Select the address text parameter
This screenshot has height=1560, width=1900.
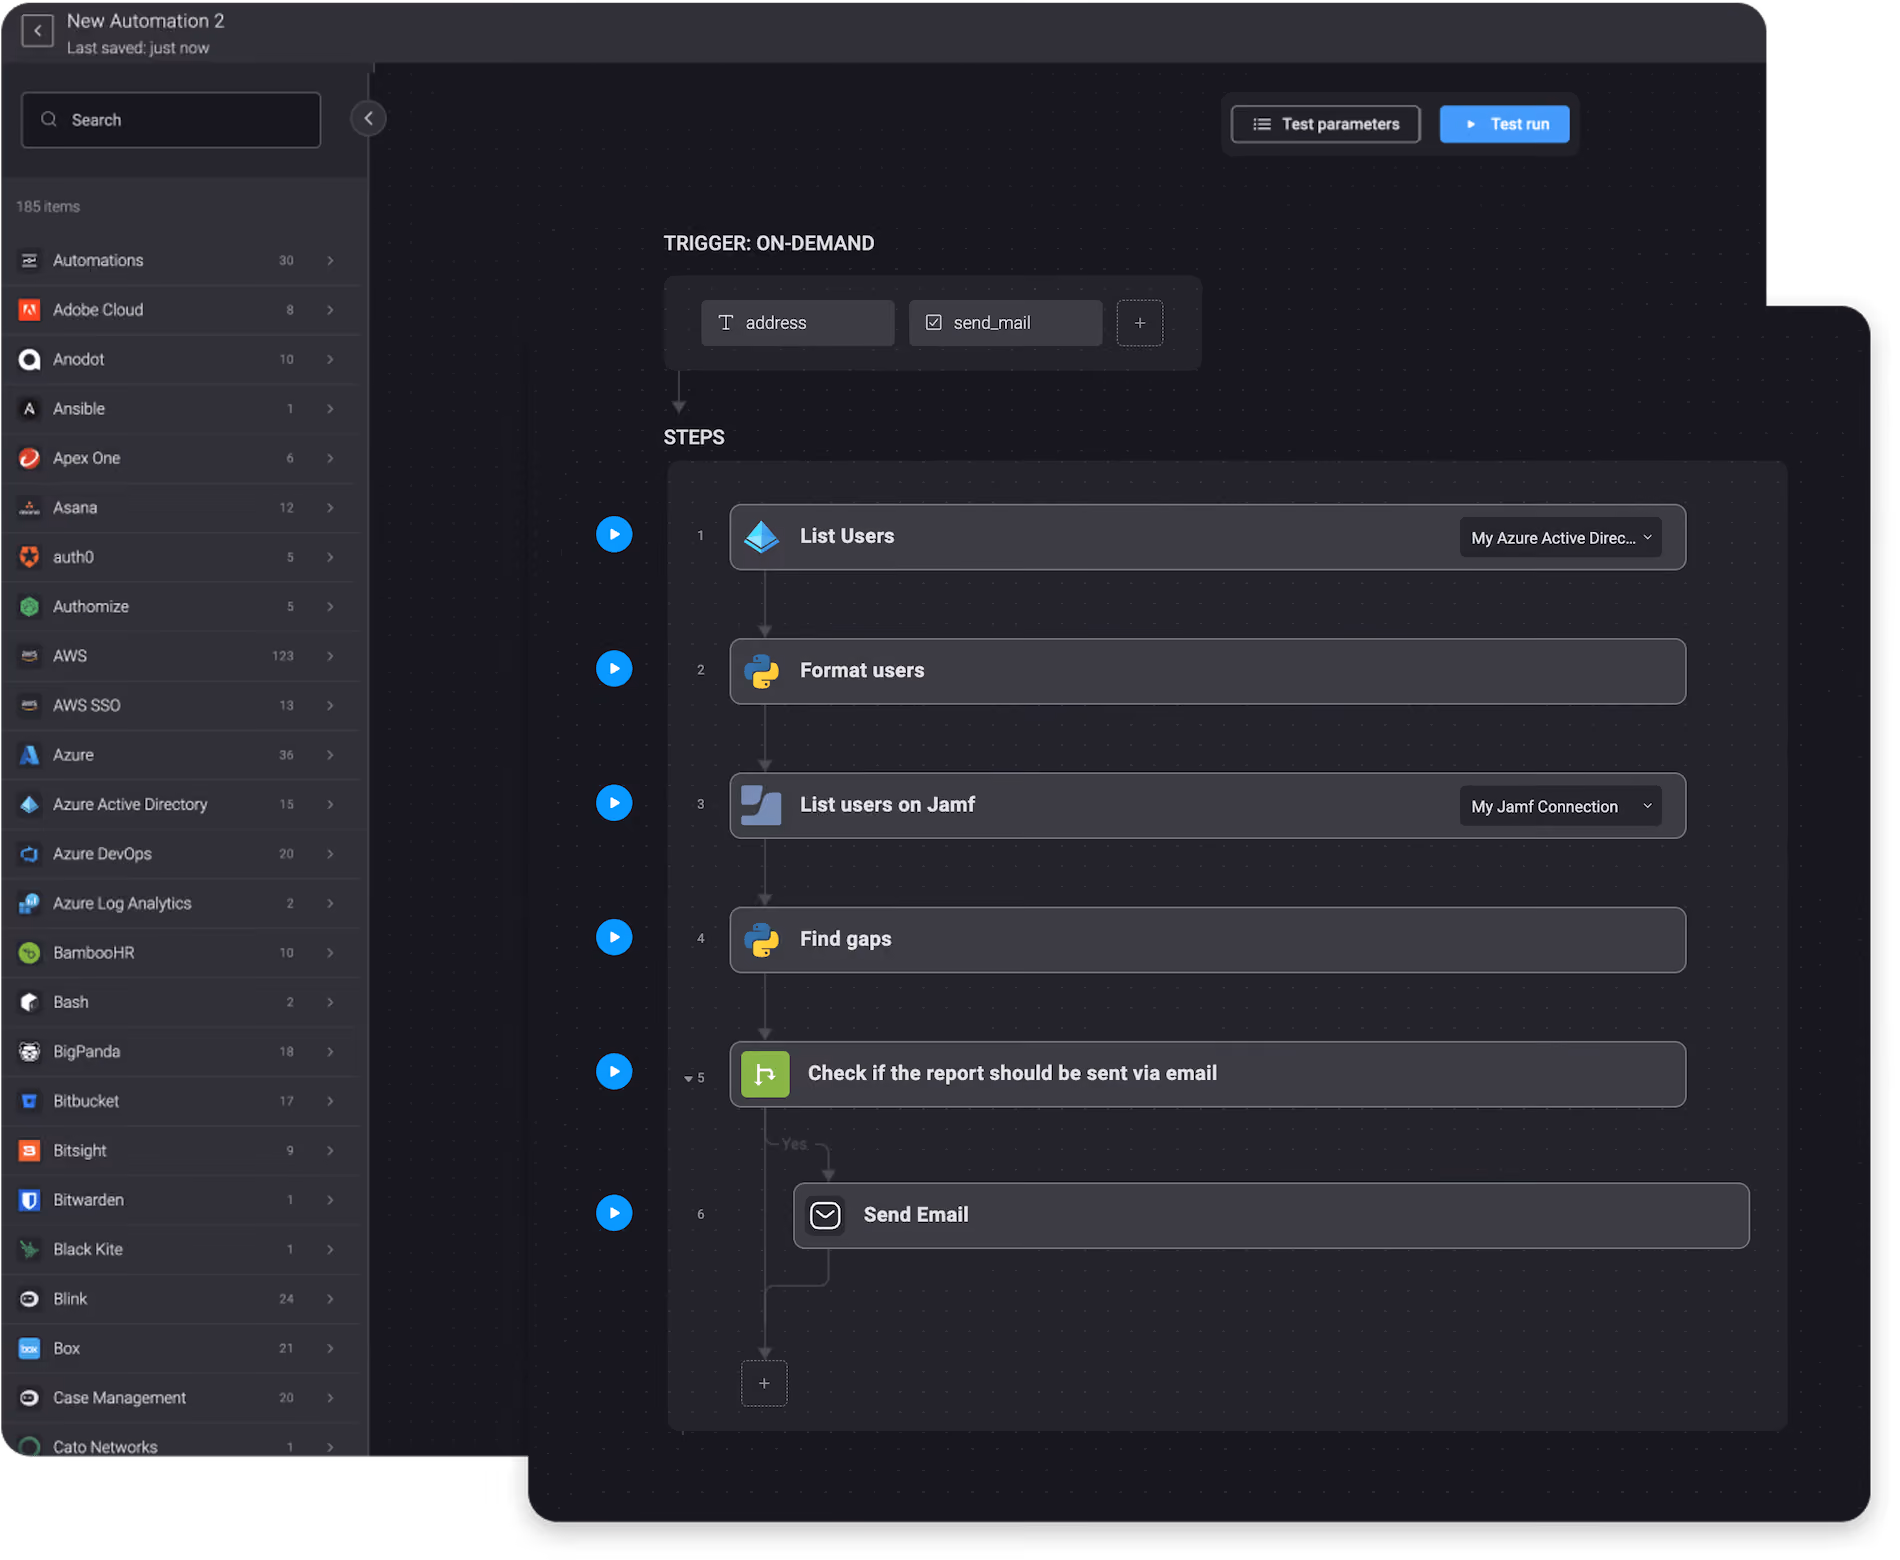coord(797,323)
